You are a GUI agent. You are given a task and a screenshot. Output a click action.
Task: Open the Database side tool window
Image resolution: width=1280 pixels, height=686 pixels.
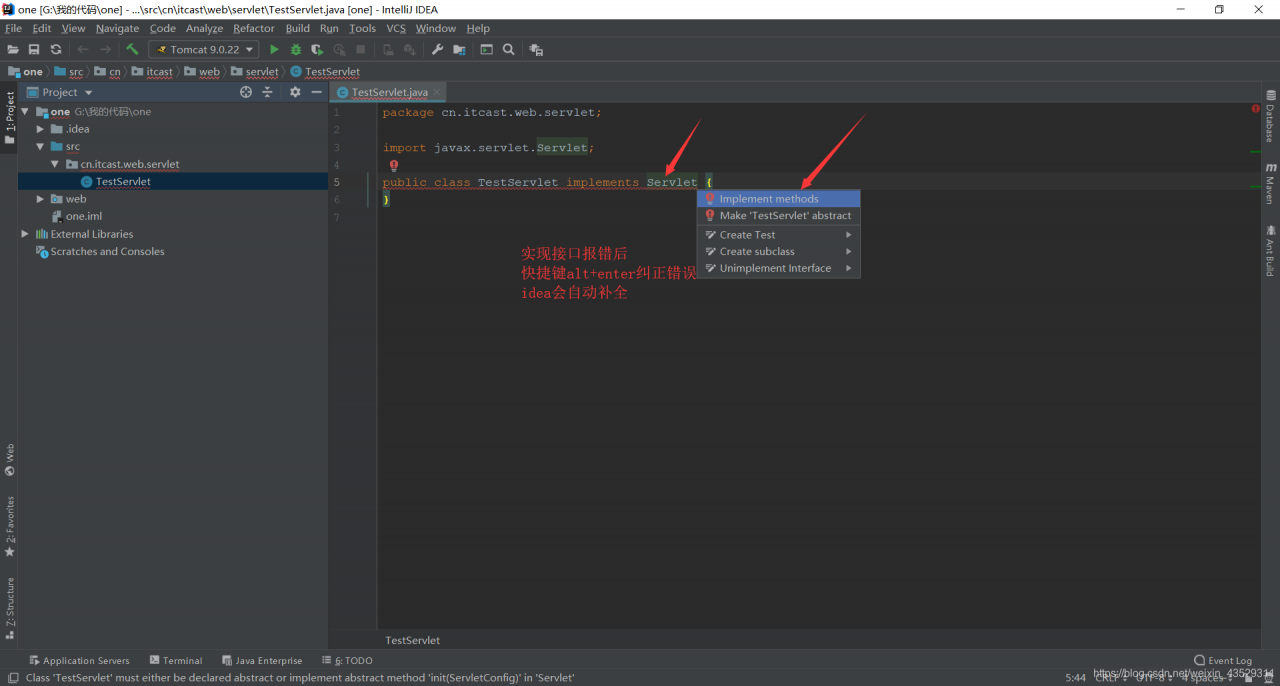click(x=1270, y=118)
